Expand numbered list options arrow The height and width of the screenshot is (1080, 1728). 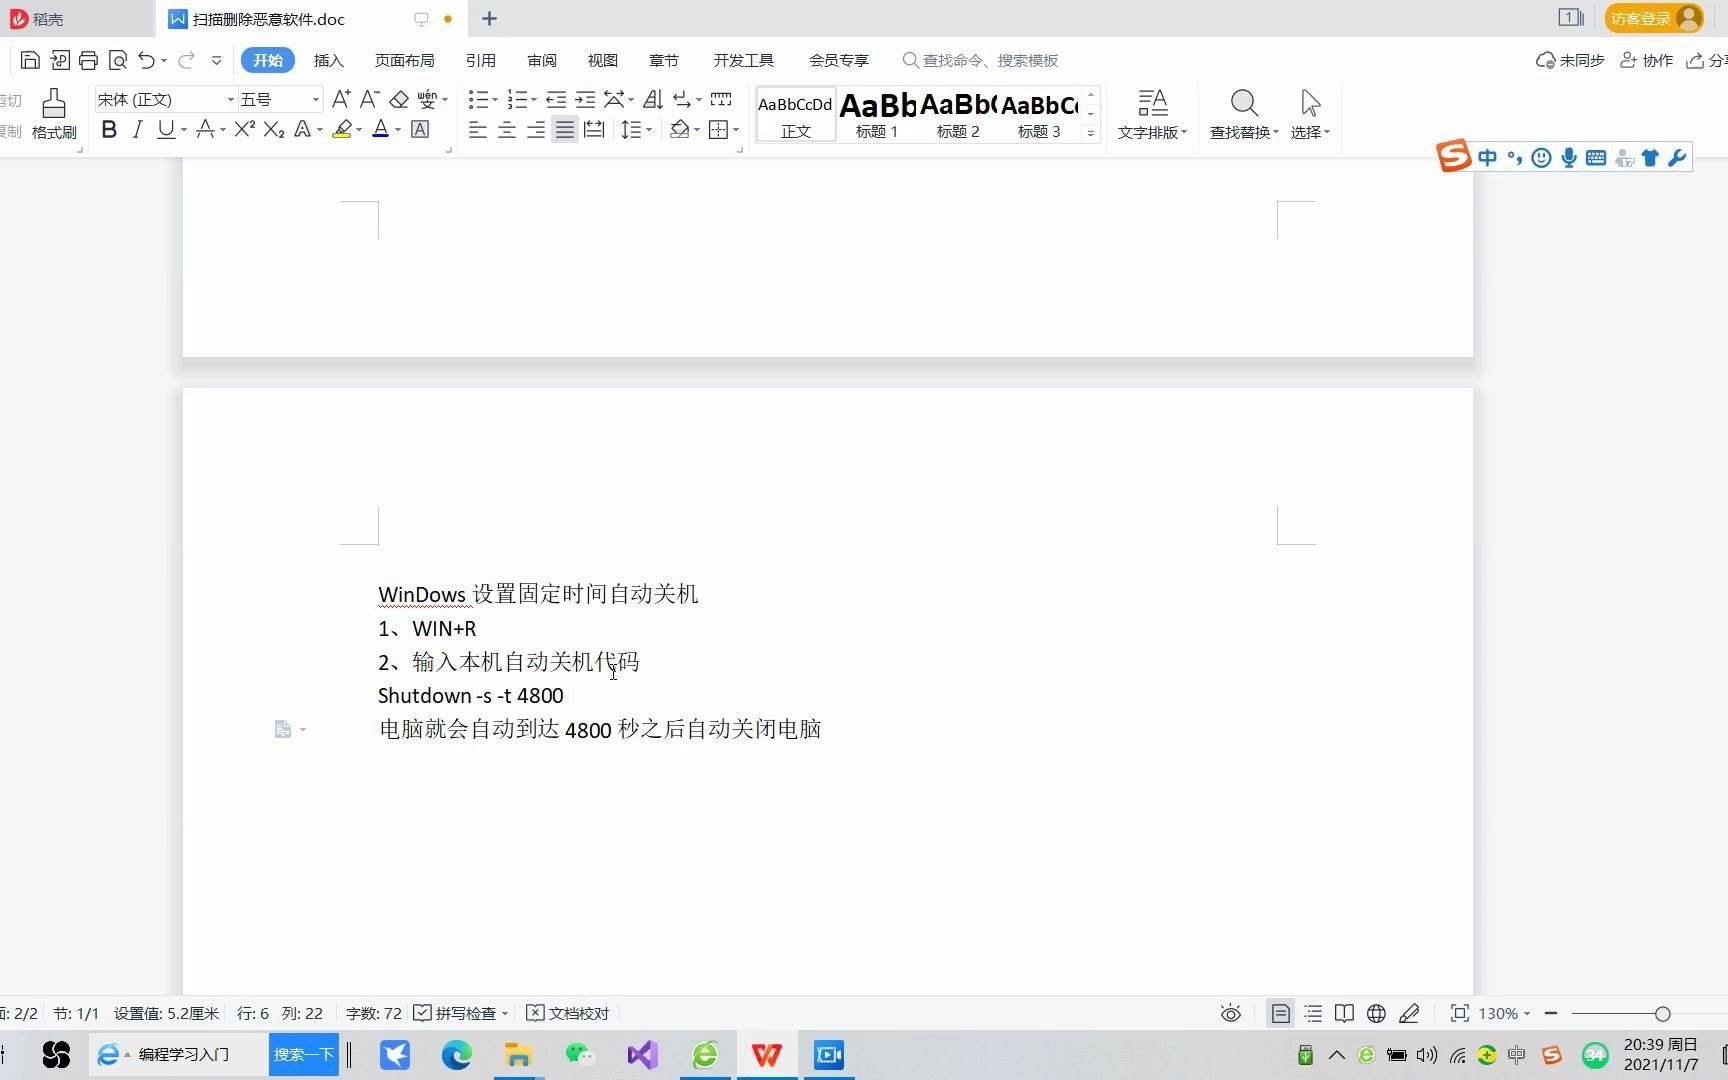pyautogui.click(x=534, y=99)
